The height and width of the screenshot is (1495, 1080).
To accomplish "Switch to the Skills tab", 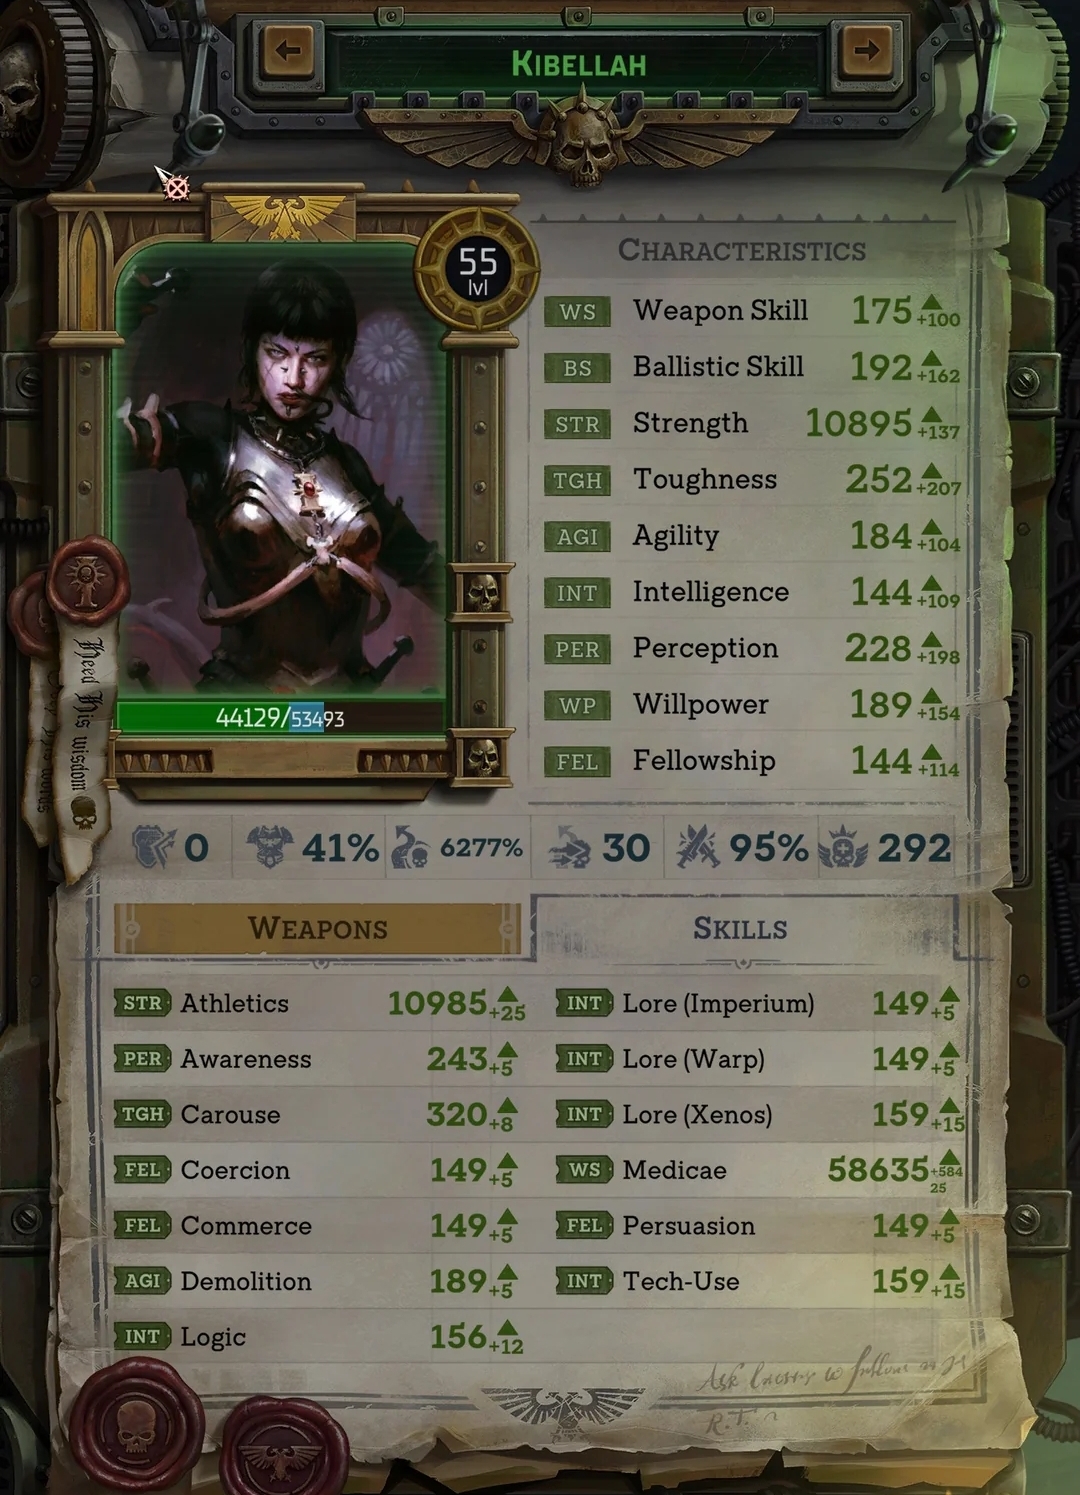I will coord(741,928).
